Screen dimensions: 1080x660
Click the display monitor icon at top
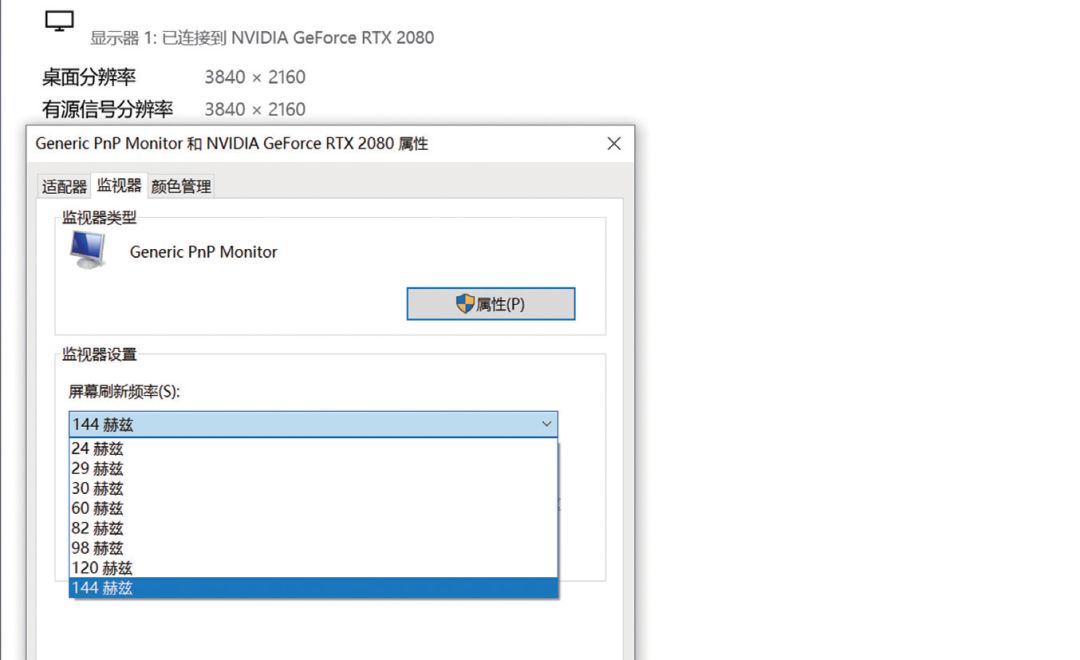click(60, 21)
